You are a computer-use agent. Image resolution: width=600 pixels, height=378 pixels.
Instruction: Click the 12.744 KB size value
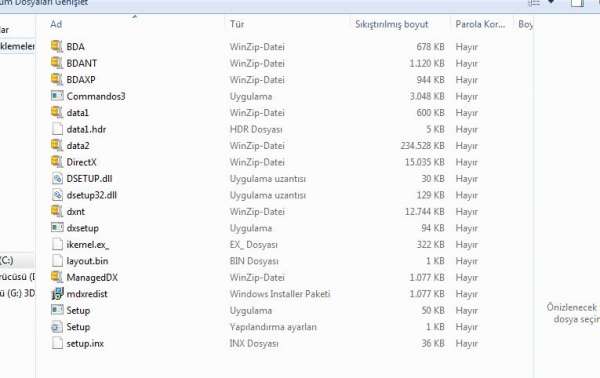[x=425, y=212]
